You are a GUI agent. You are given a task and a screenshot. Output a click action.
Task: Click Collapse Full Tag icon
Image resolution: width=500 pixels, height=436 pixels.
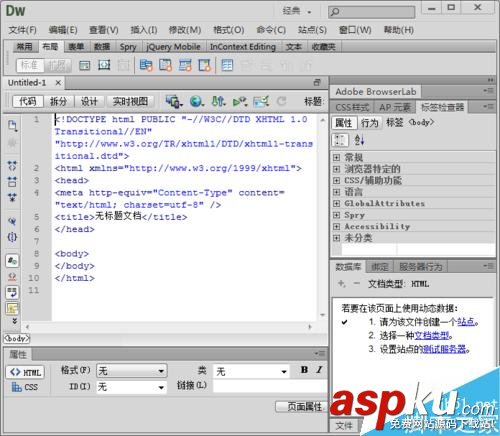tap(12, 165)
